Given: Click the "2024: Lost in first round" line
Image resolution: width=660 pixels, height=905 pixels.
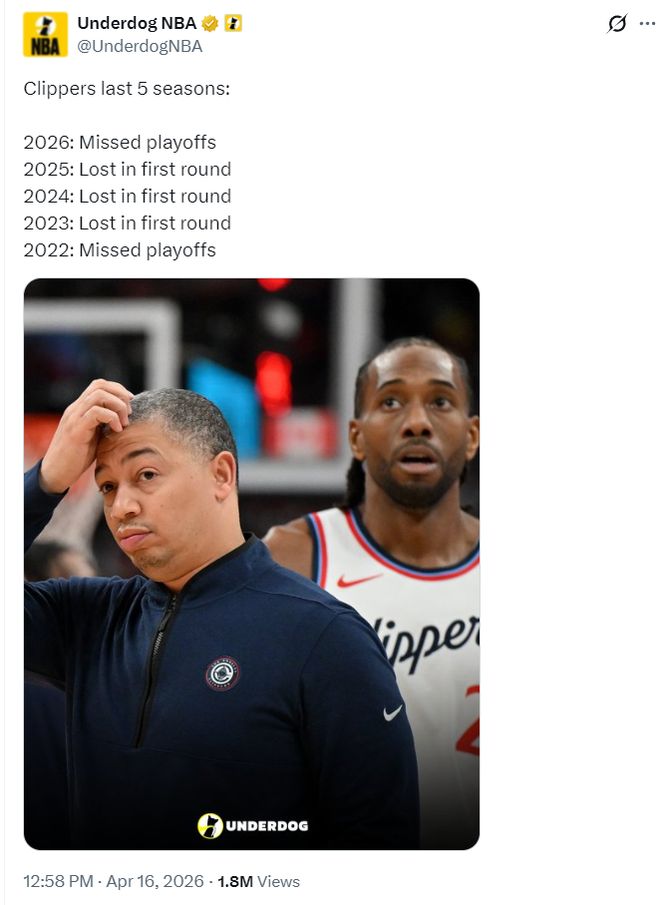Looking at the screenshot, I should (128, 196).
